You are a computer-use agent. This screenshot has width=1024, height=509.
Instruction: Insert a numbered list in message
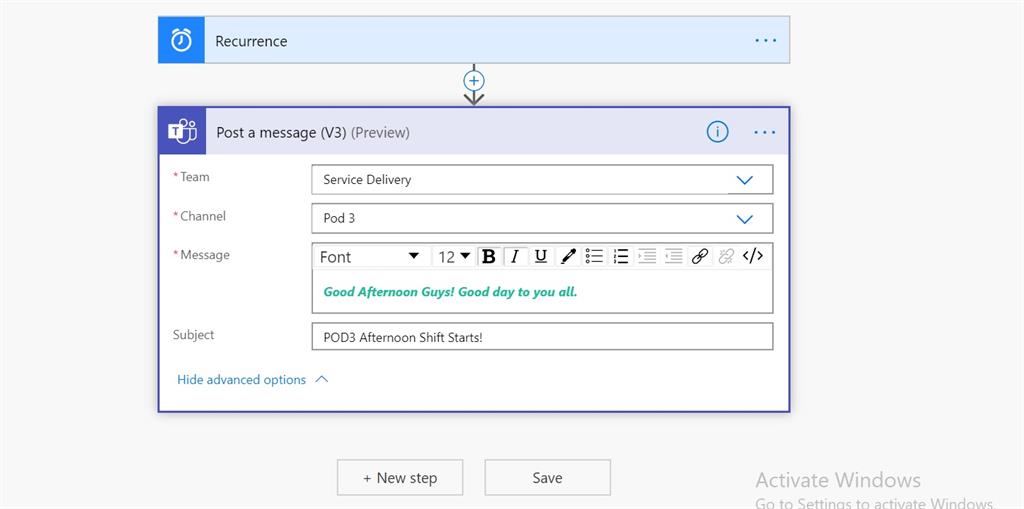coord(621,257)
